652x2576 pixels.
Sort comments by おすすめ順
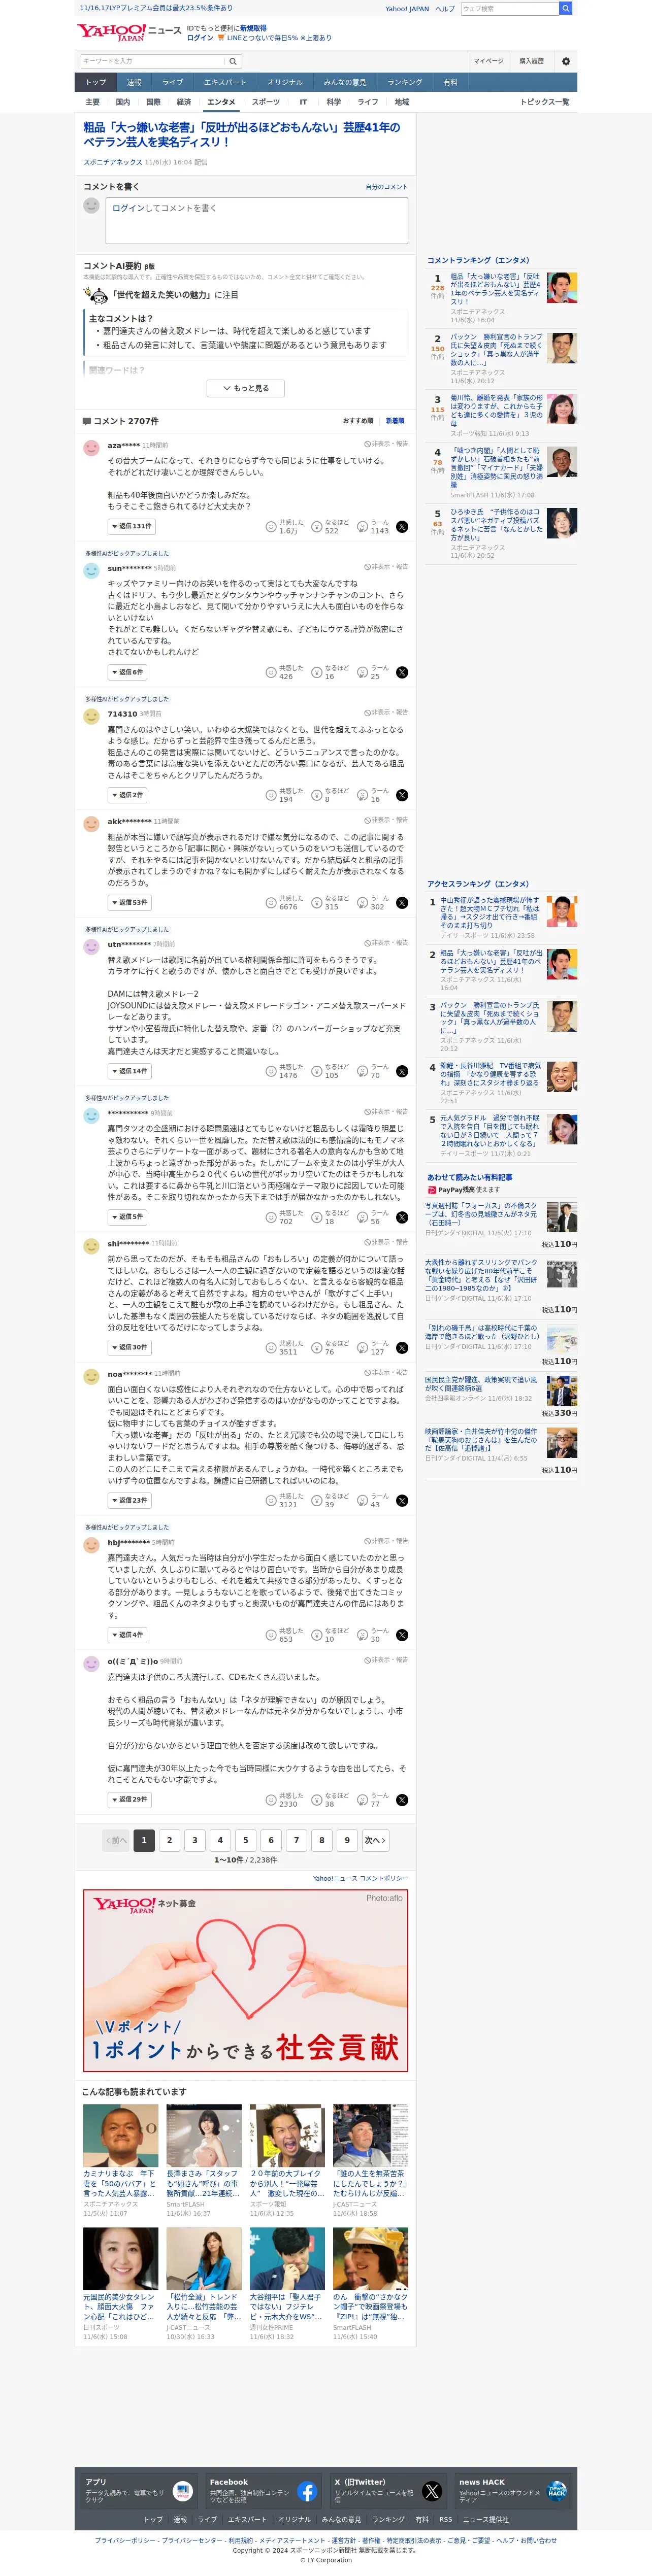(x=358, y=421)
